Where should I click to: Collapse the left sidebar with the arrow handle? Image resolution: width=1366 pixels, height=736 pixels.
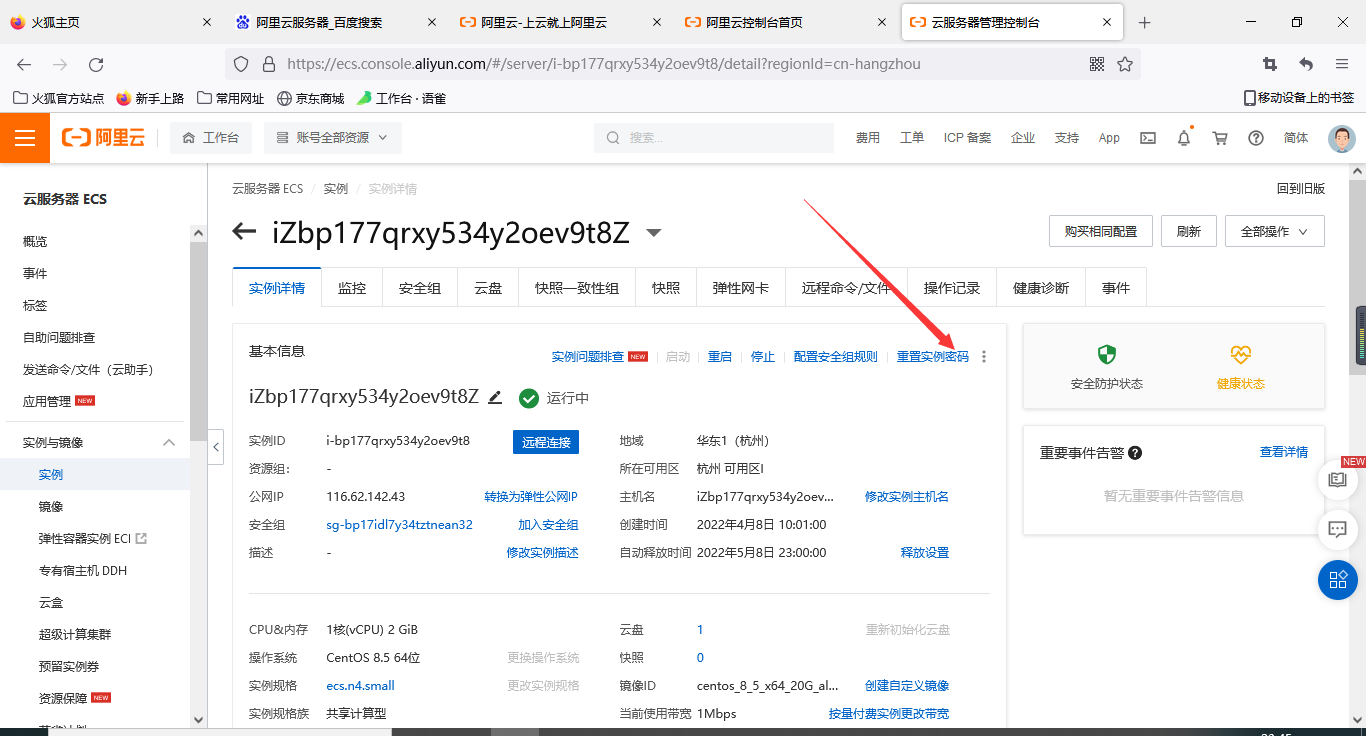click(x=216, y=447)
